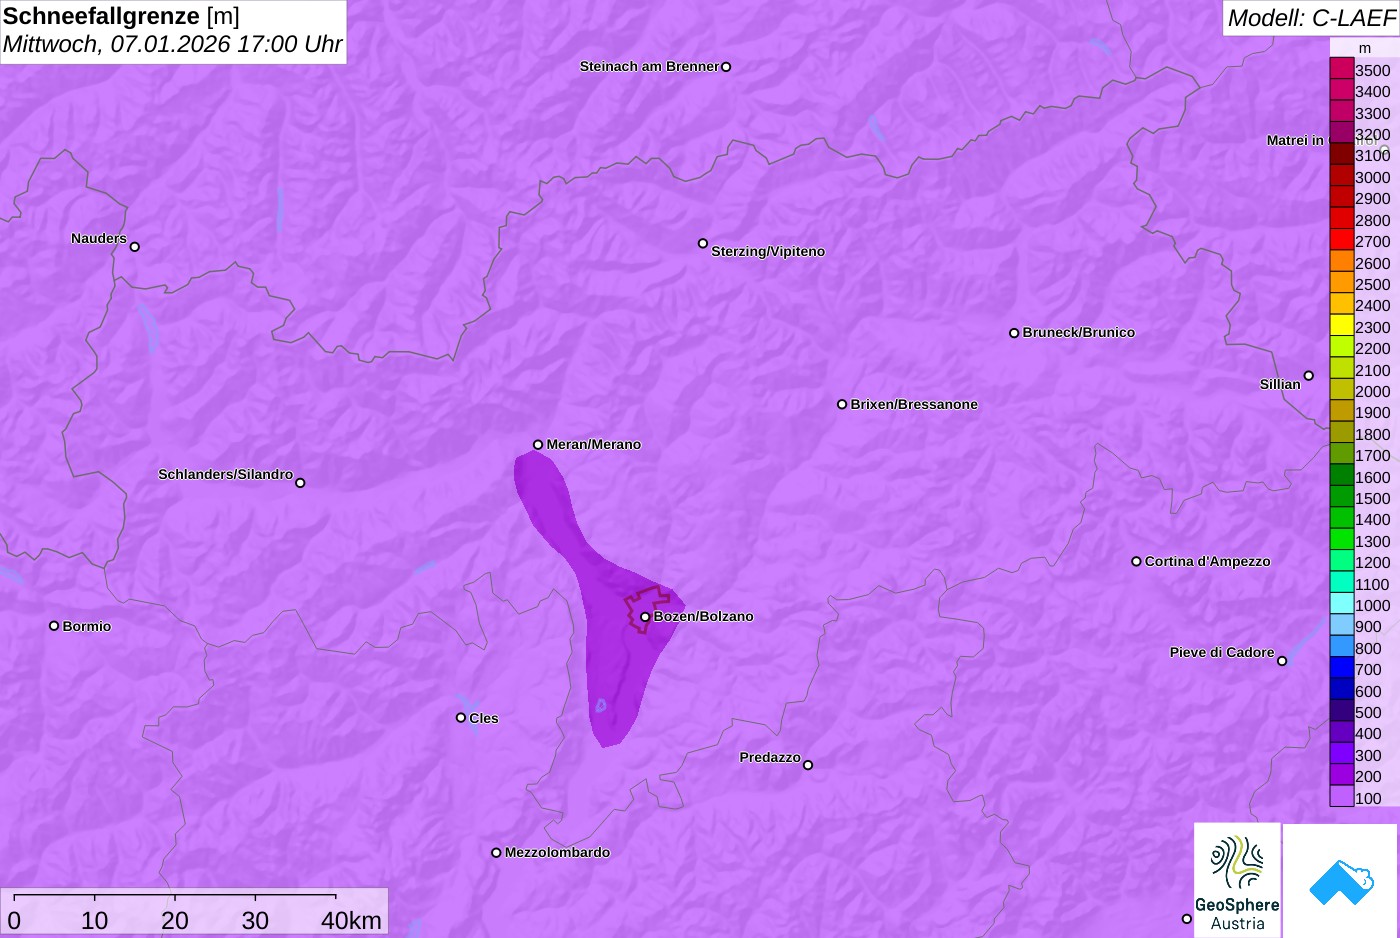1400x938 pixels.
Task: Click the Brixen/Bressanone marker dot
Action: tap(842, 405)
